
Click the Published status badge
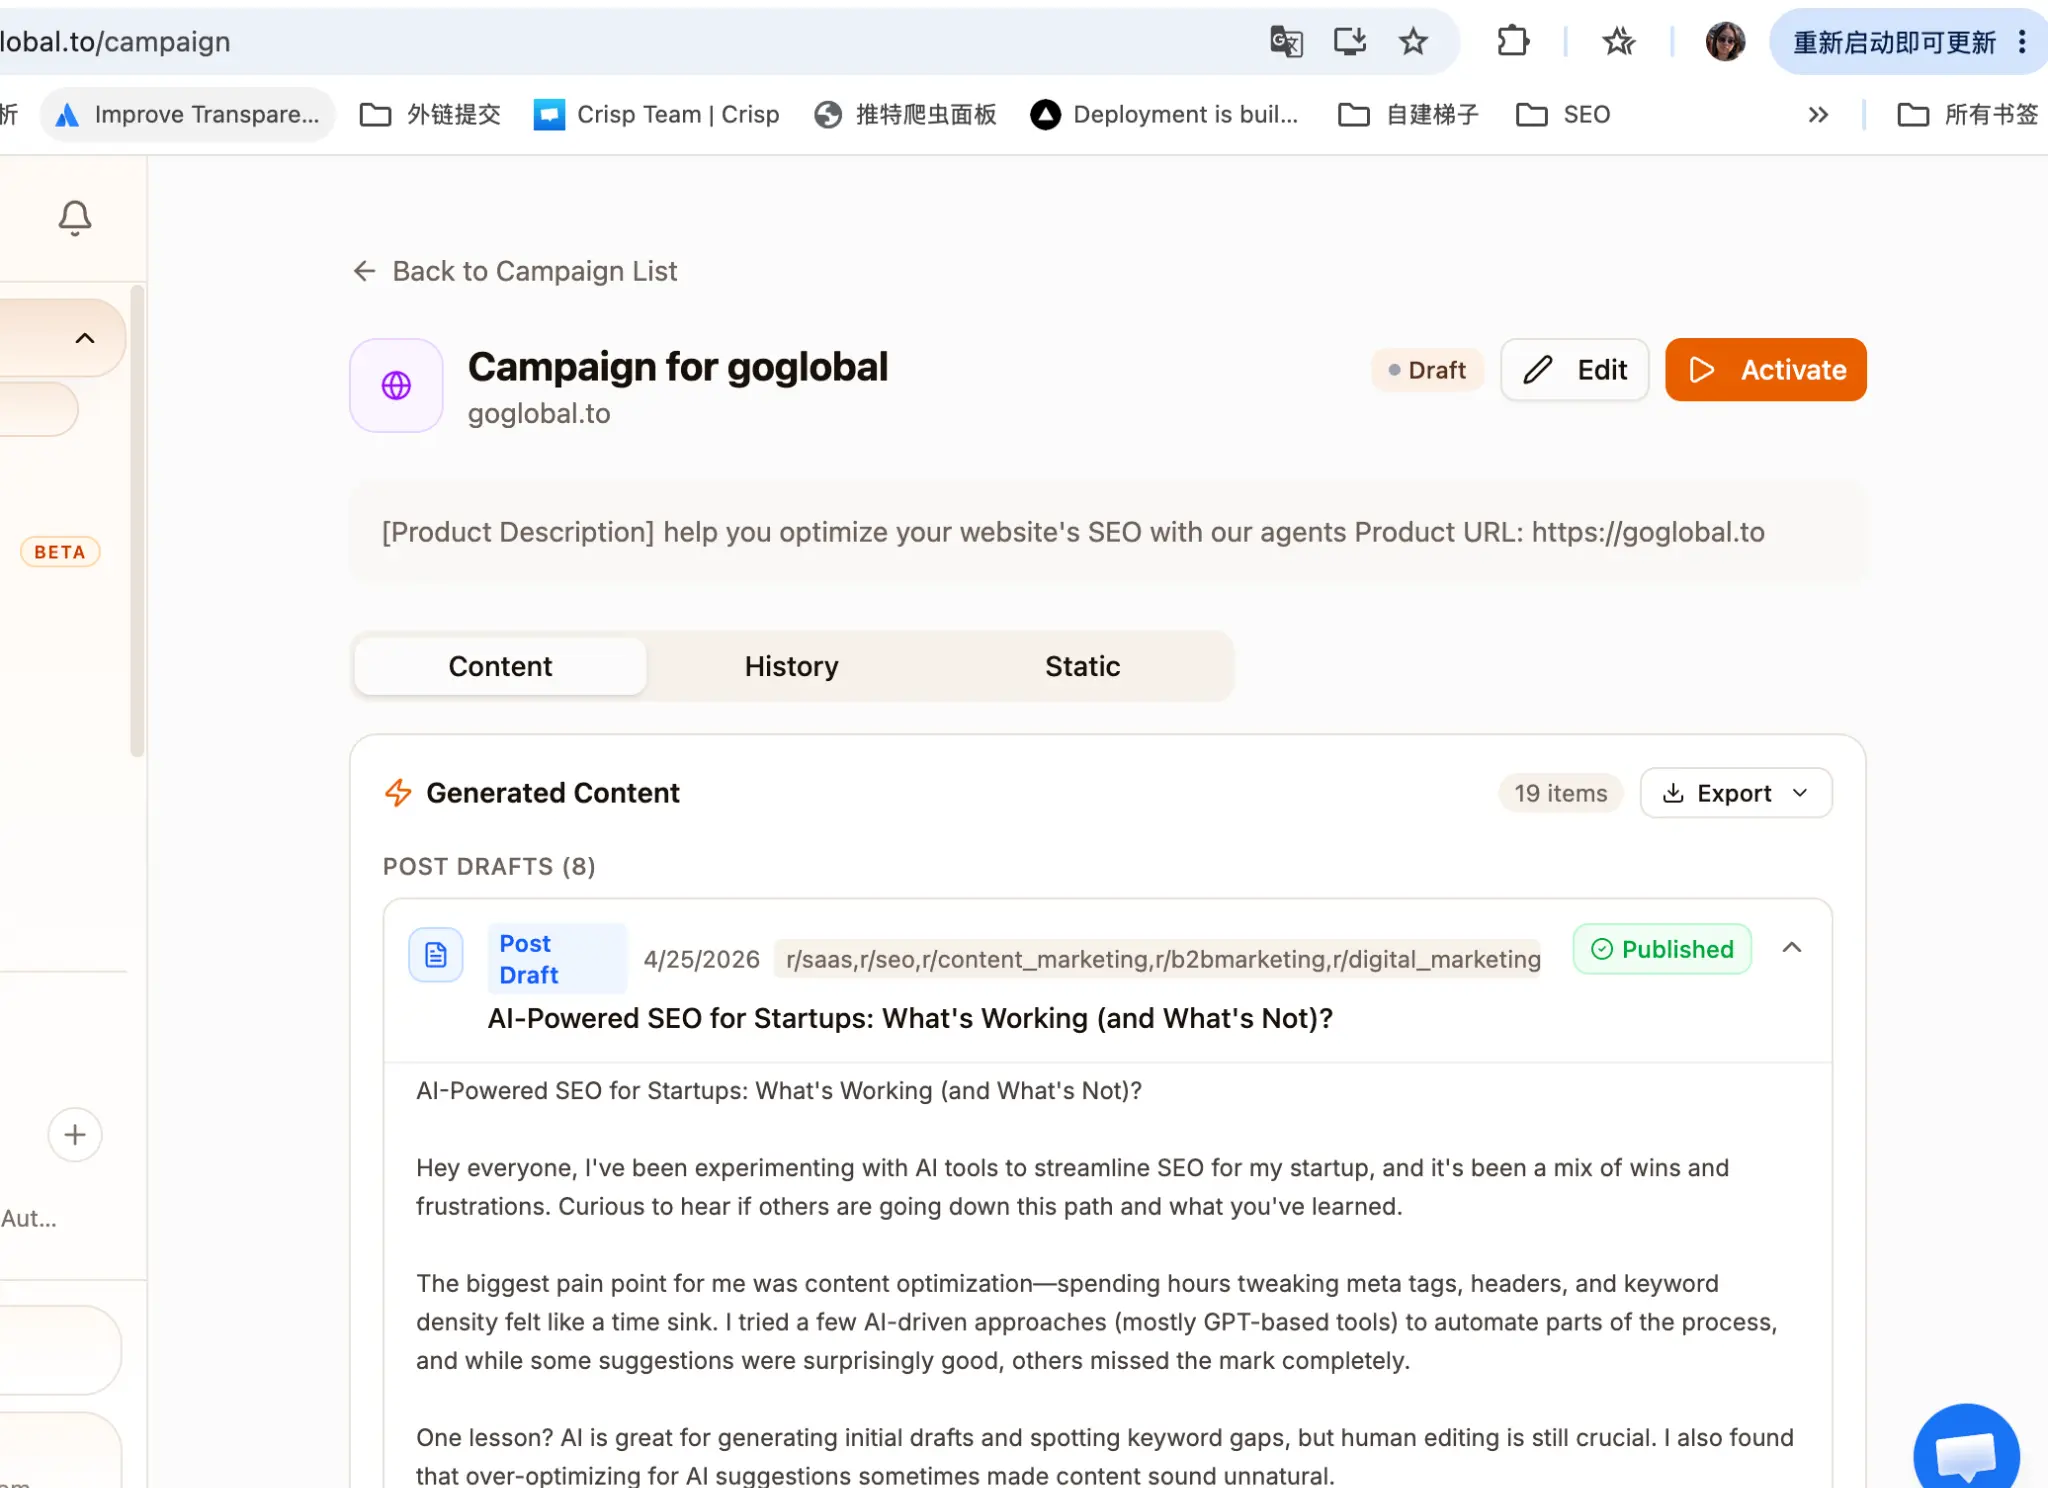[x=1662, y=949]
